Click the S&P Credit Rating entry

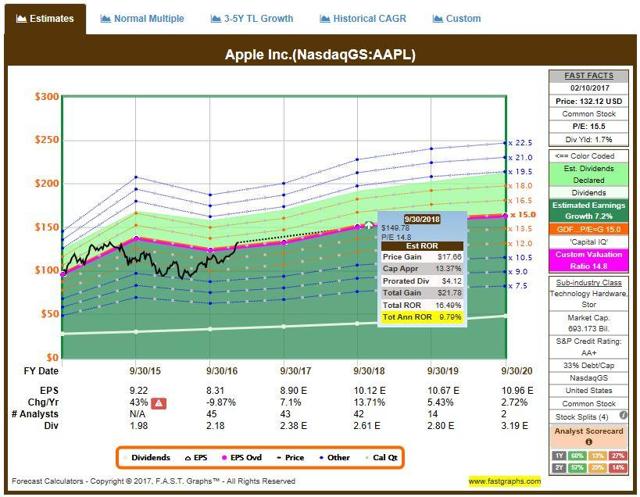pos(589,347)
